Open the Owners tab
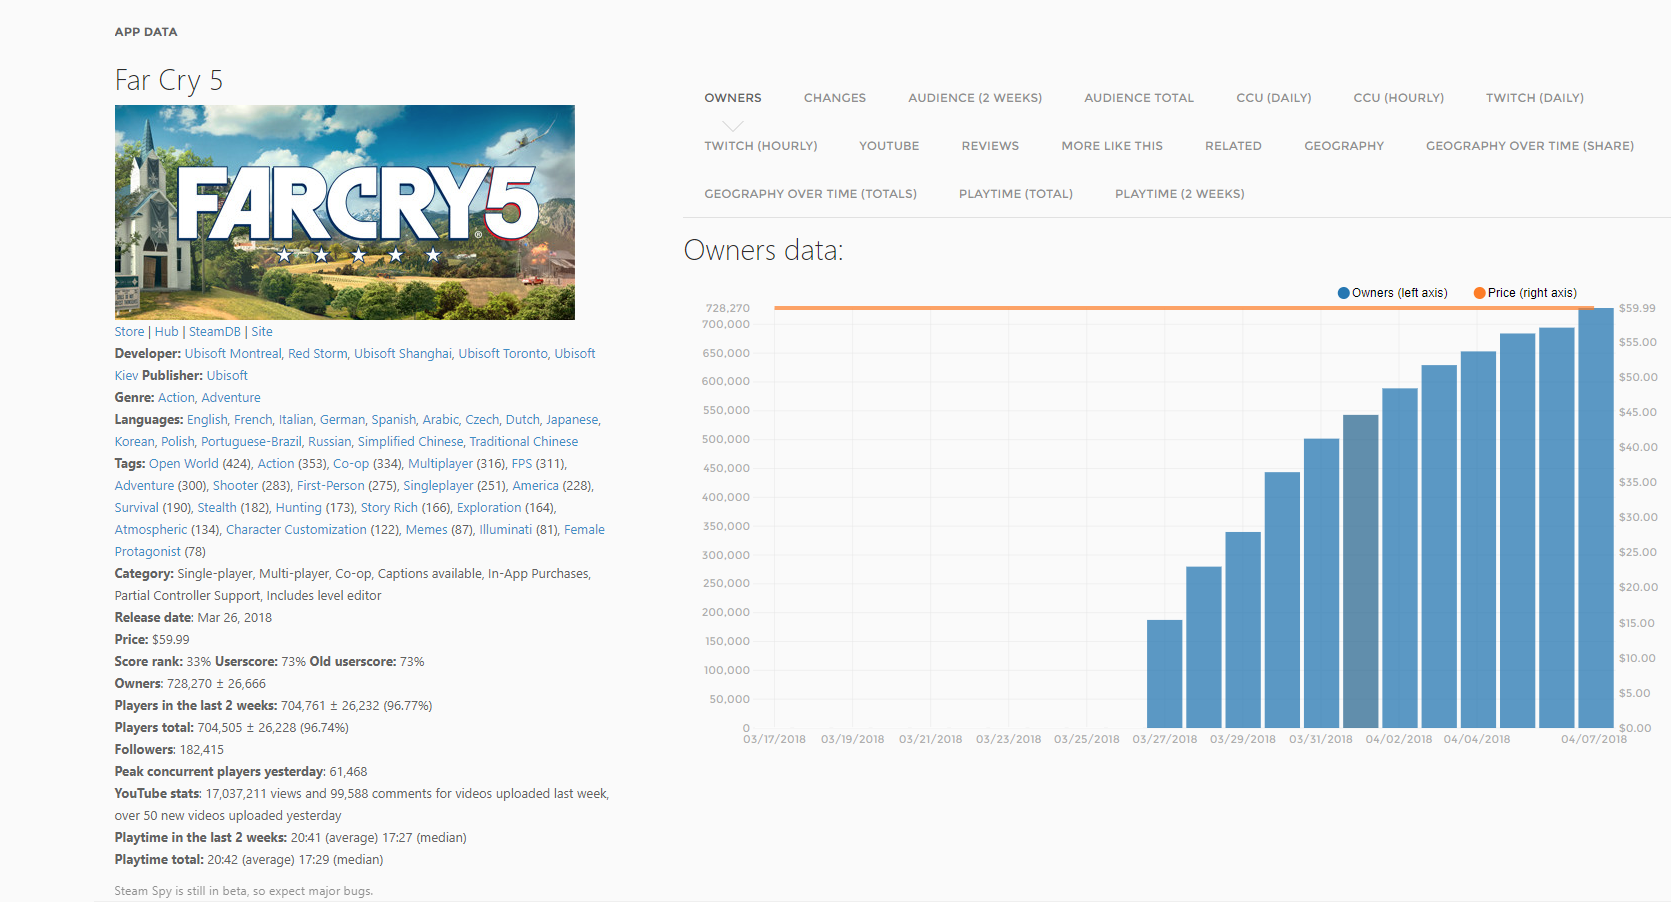Viewport: 1671px width, 902px height. click(x=733, y=98)
